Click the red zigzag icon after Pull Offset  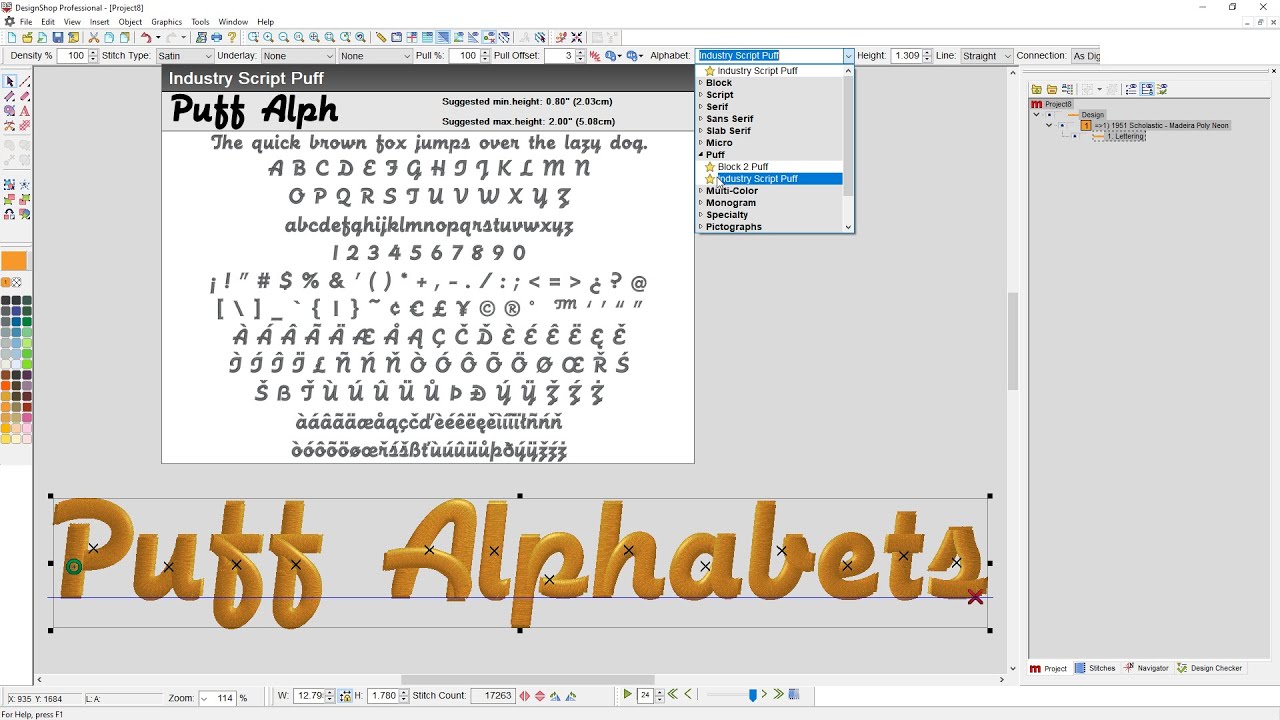coord(596,56)
